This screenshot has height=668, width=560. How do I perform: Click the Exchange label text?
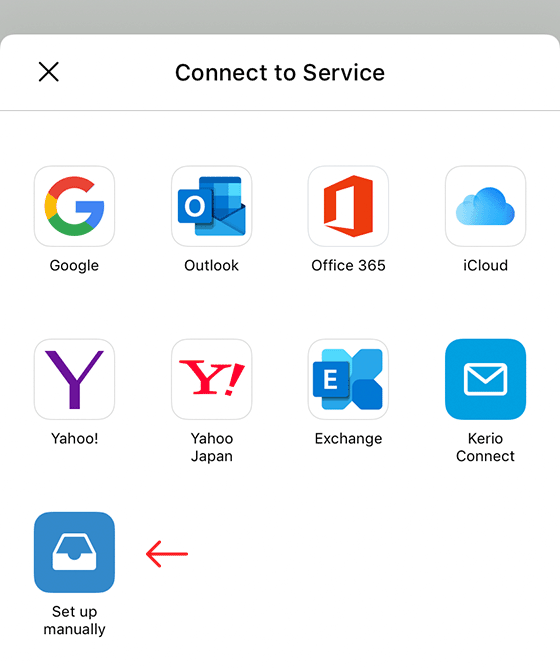[348, 439]
